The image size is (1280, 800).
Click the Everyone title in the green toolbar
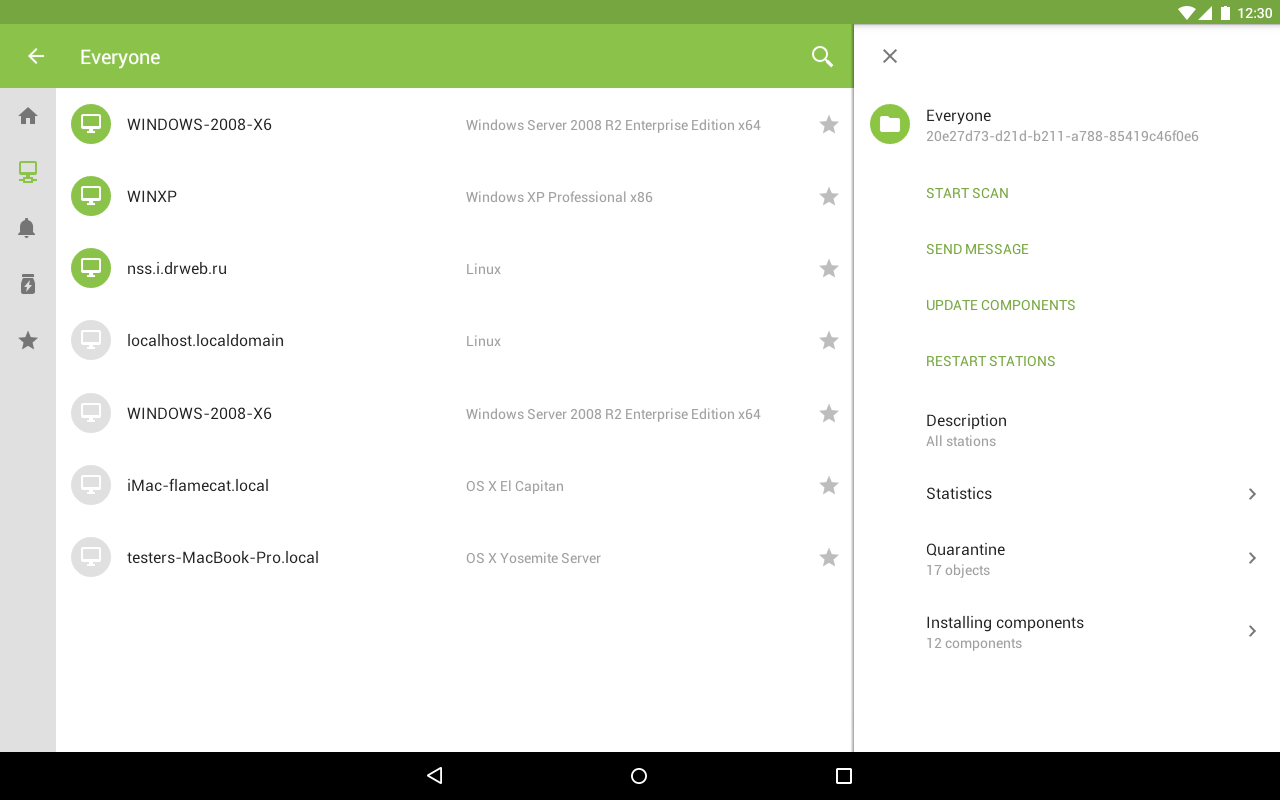[120, 57]
